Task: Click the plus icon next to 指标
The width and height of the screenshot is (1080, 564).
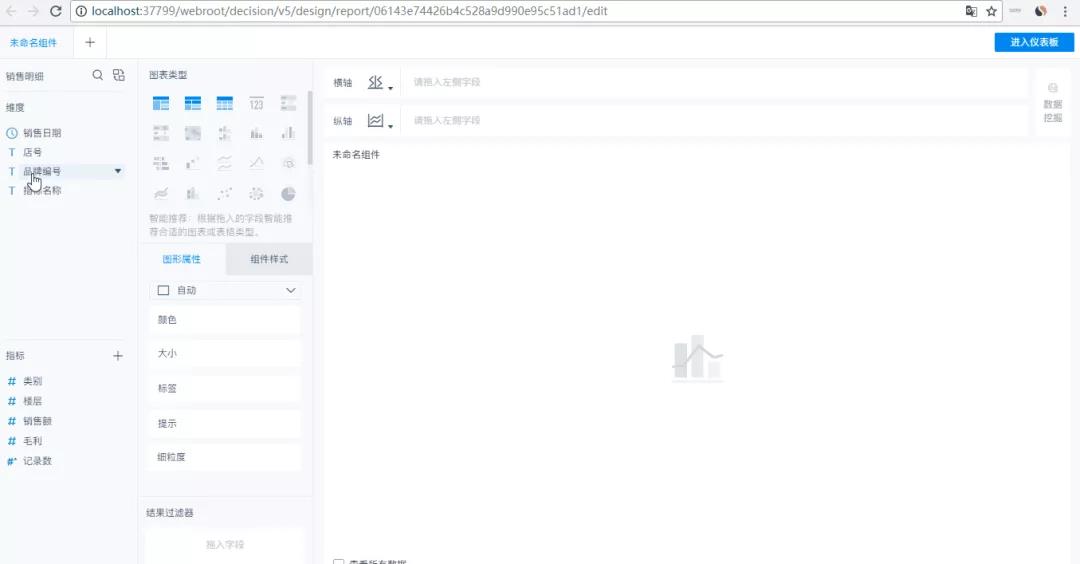Action: tap(118, 356)
